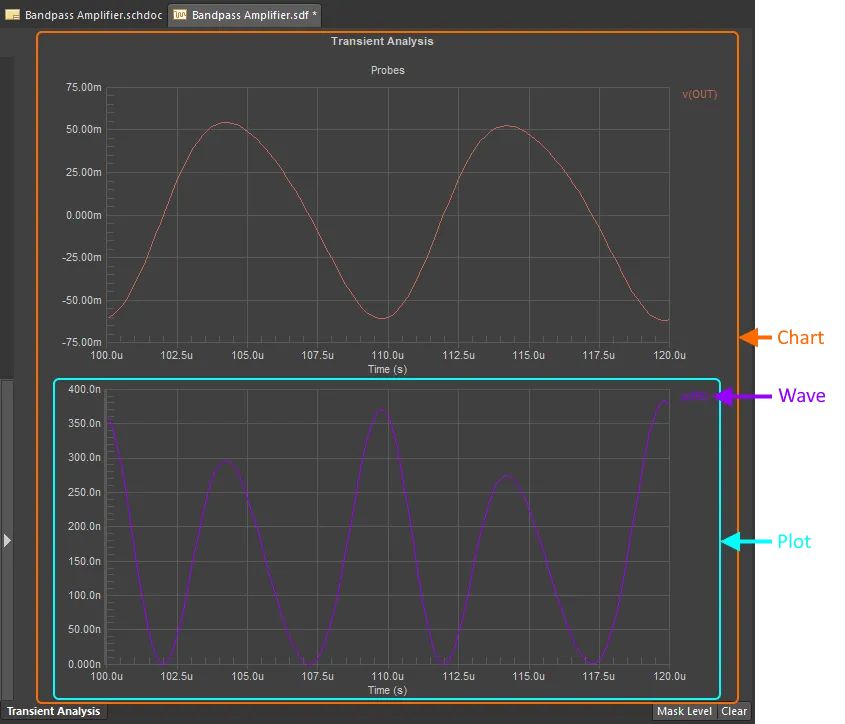
Task: Click 112.5u on the lower plot time axis
Action: tap(459, 676)
